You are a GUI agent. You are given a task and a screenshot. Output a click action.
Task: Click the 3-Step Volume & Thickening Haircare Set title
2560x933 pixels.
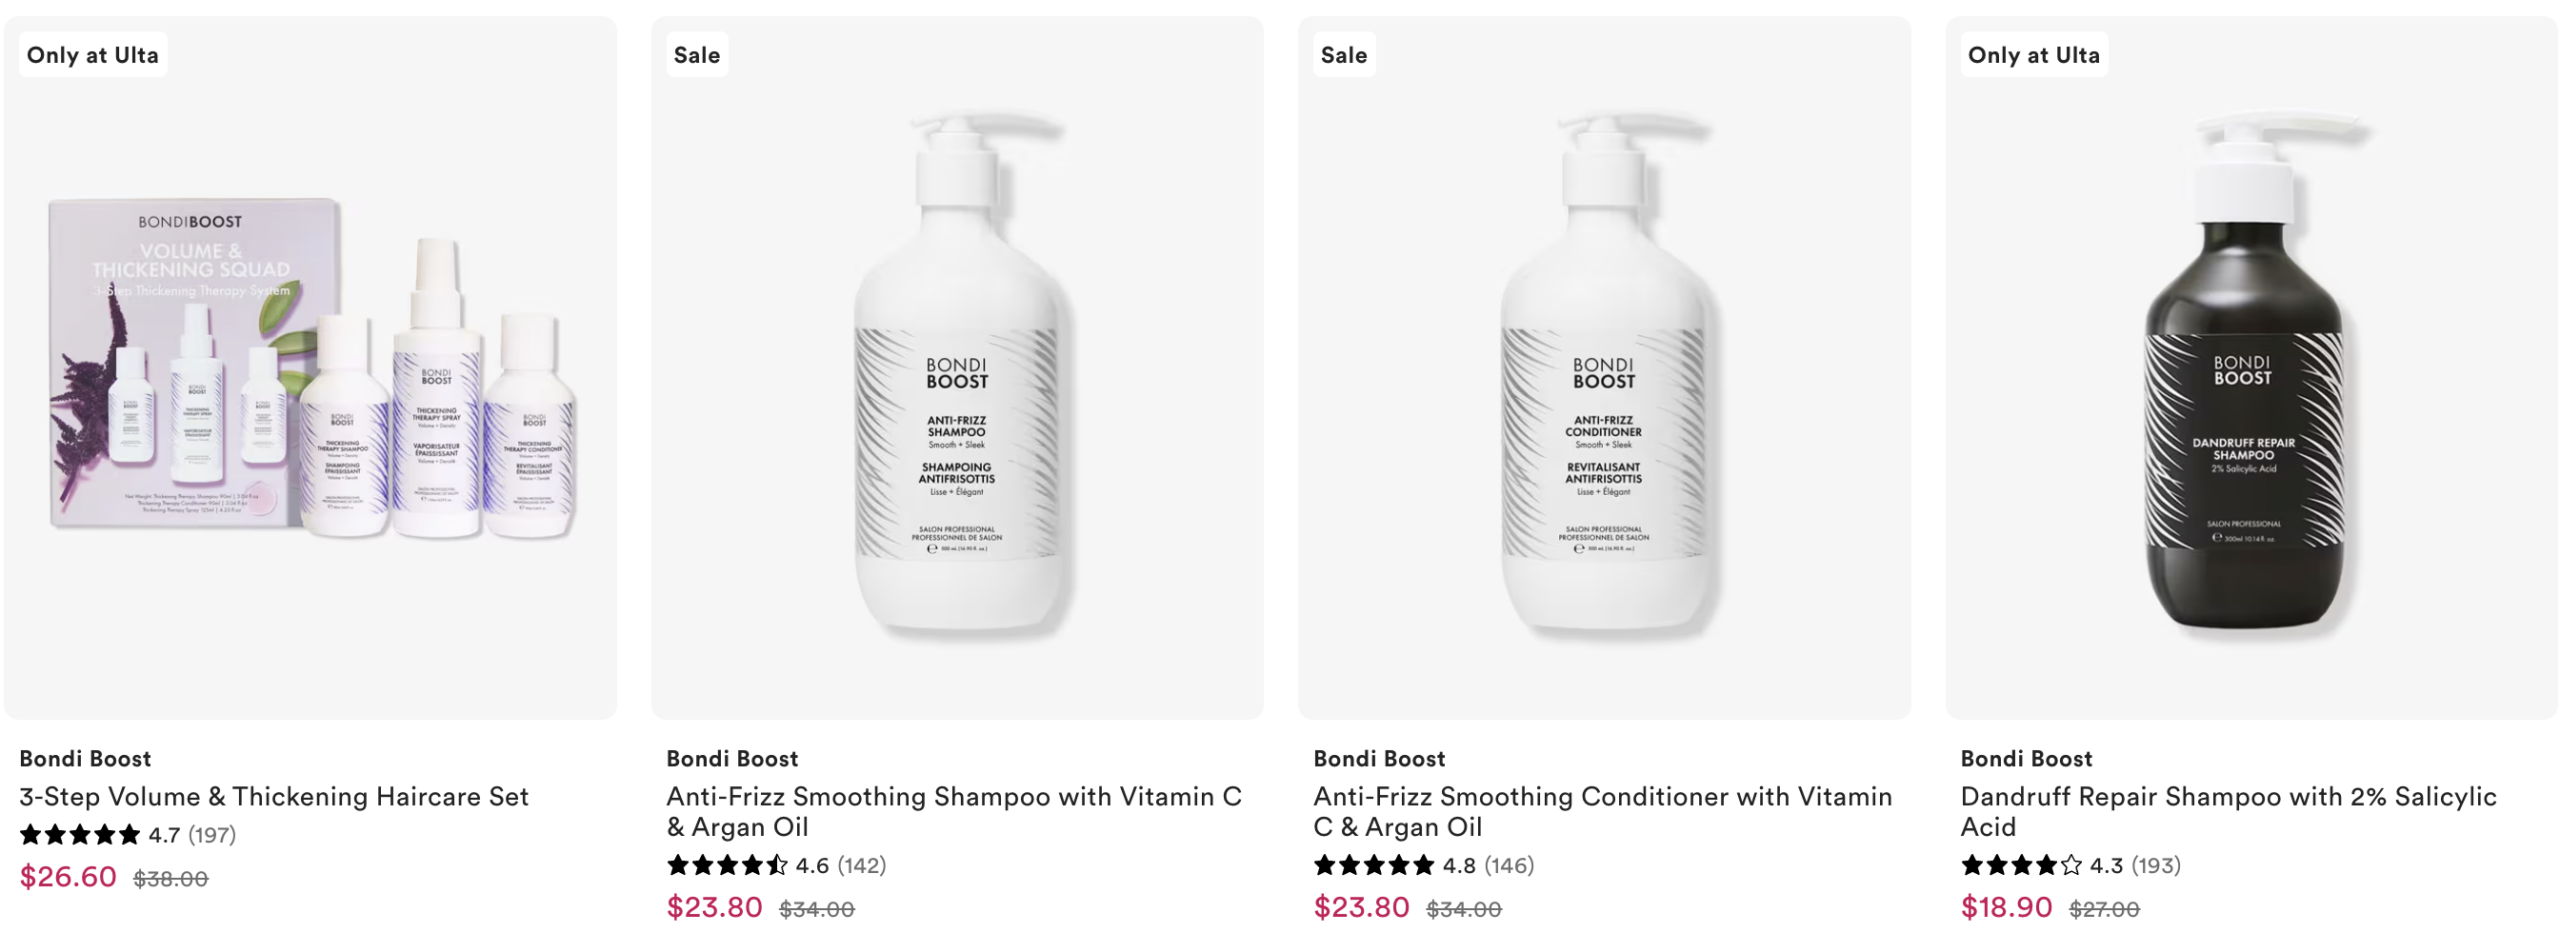point(273,796)
